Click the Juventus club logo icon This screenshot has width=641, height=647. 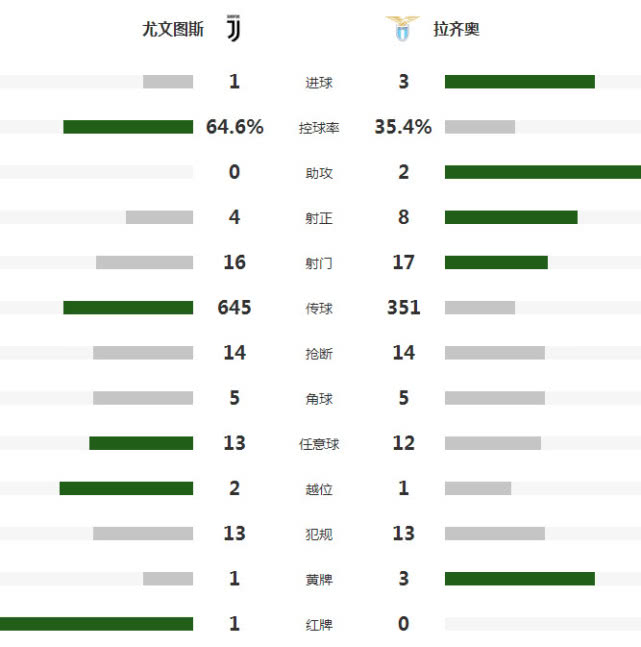[234, 28]
